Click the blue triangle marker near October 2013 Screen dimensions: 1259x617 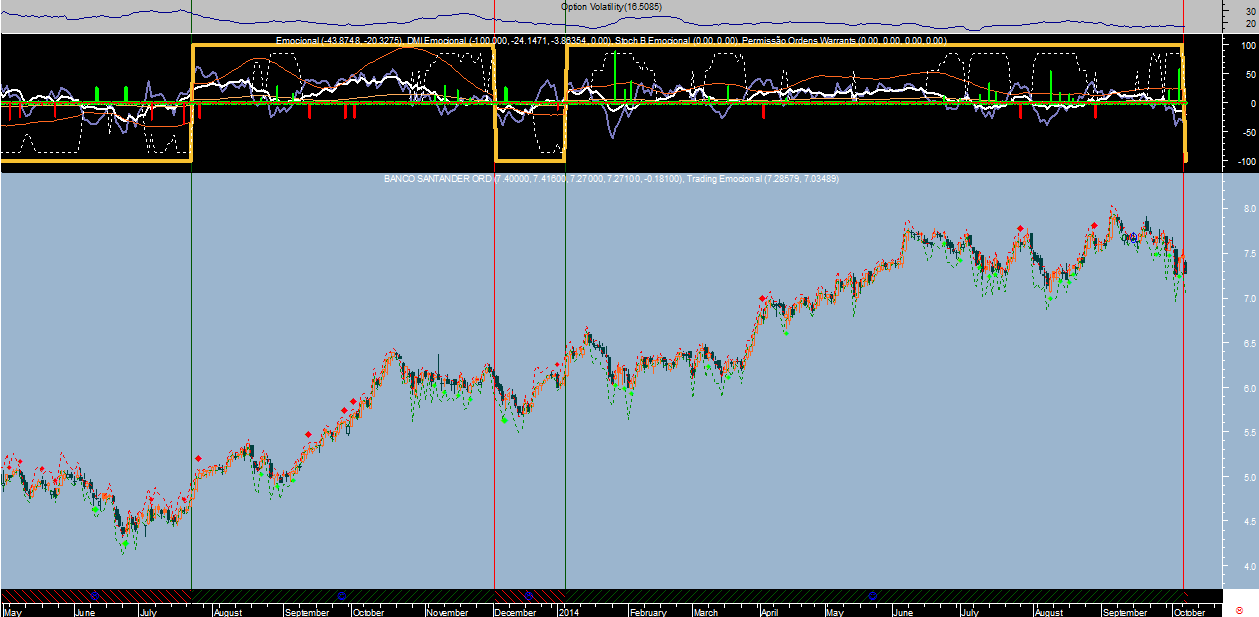342,595
